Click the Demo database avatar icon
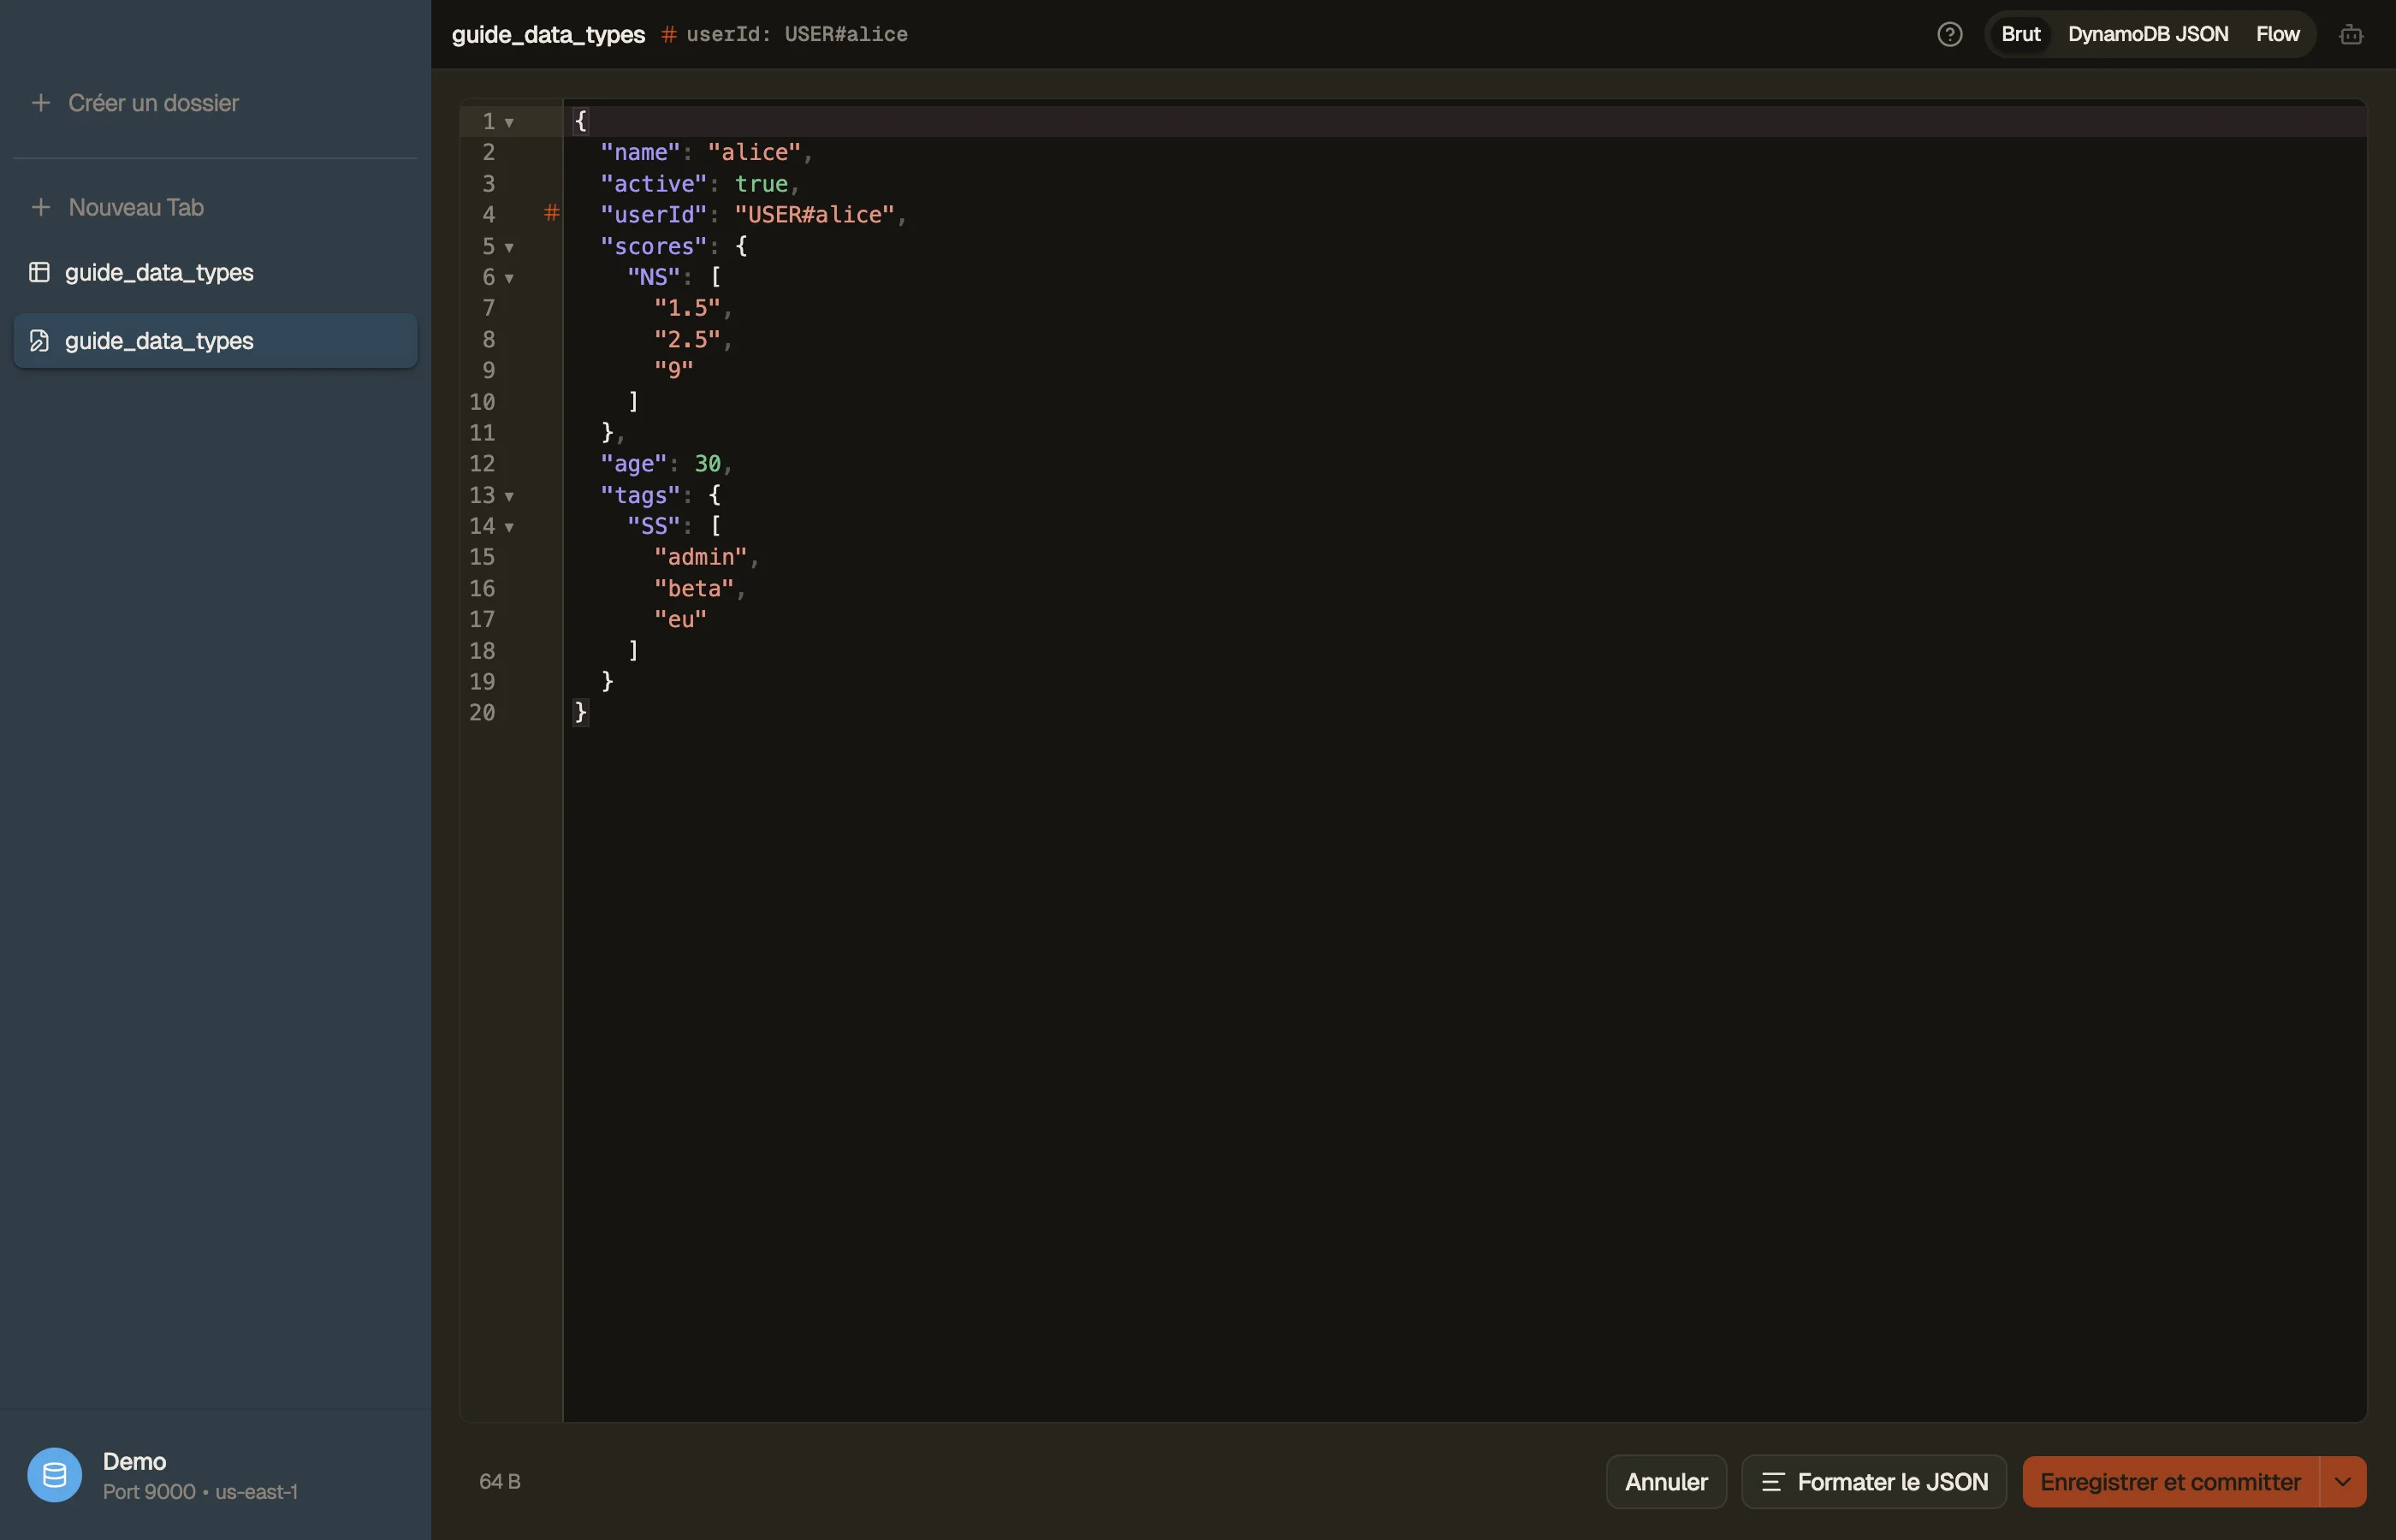This screenshot has width=2396, height=1540. coord(55,1475)
